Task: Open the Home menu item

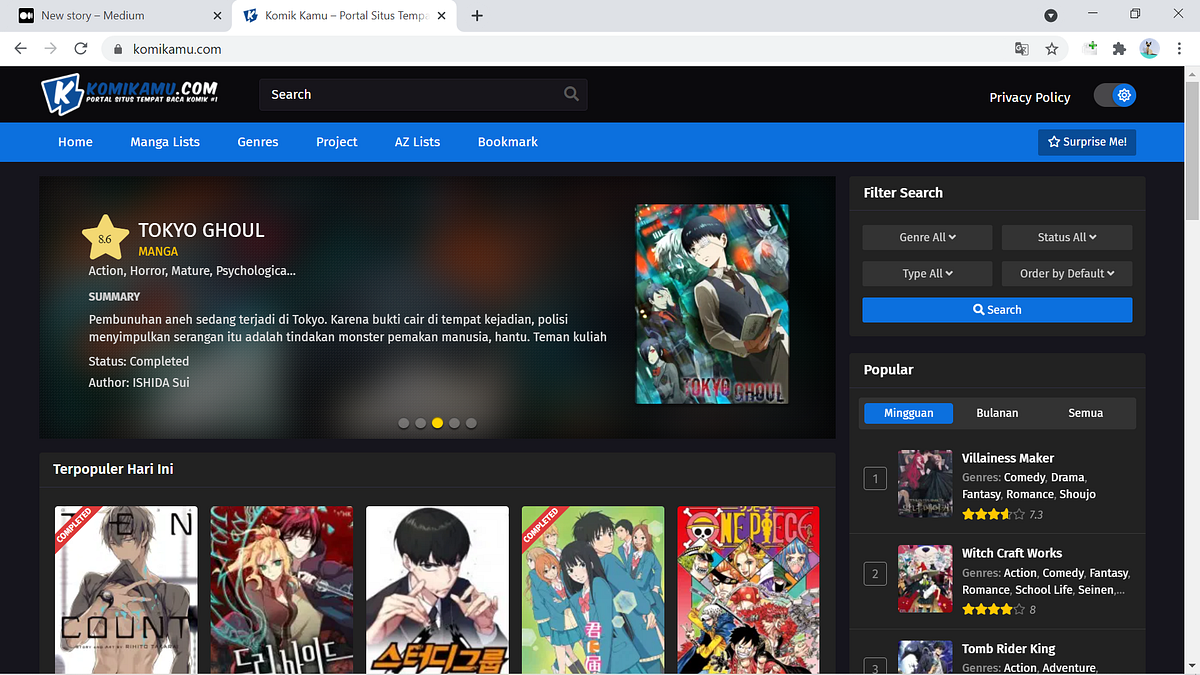Action: pyautogui.click(x=75, y=142)
